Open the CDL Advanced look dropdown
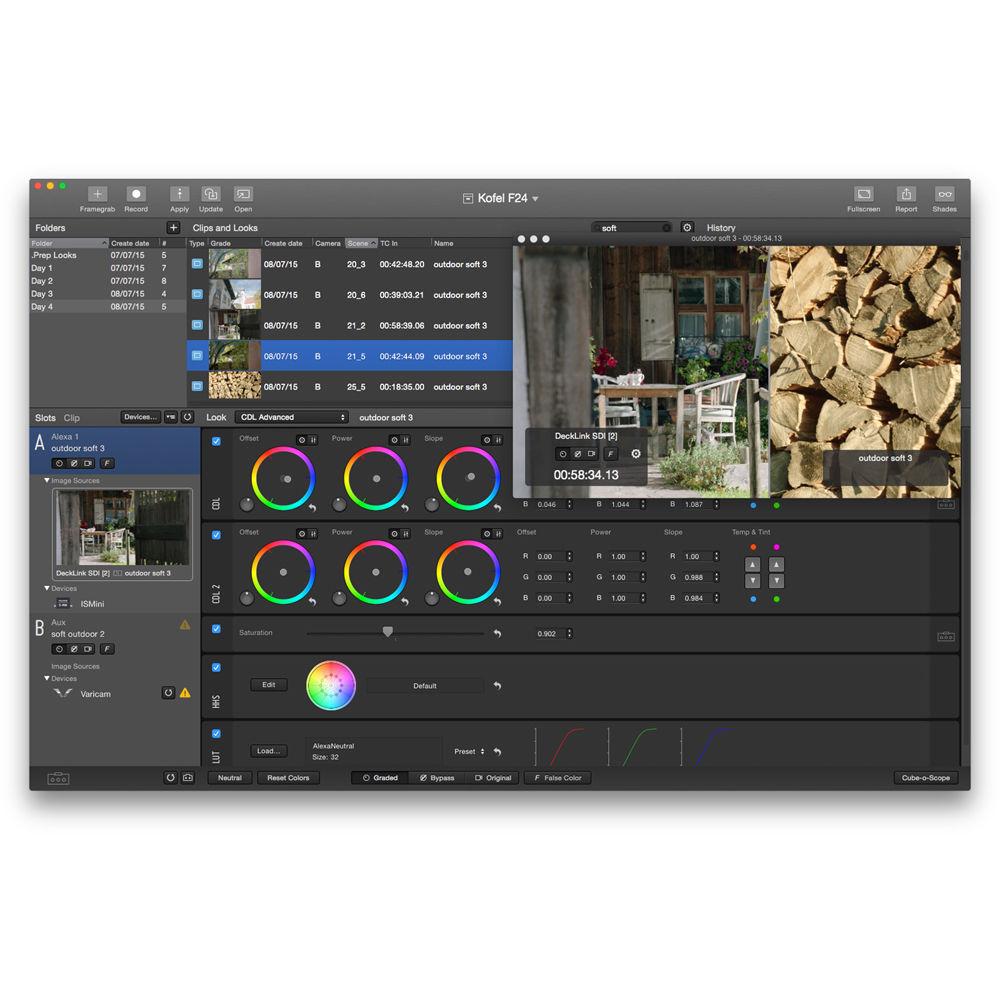 (290, 417)
